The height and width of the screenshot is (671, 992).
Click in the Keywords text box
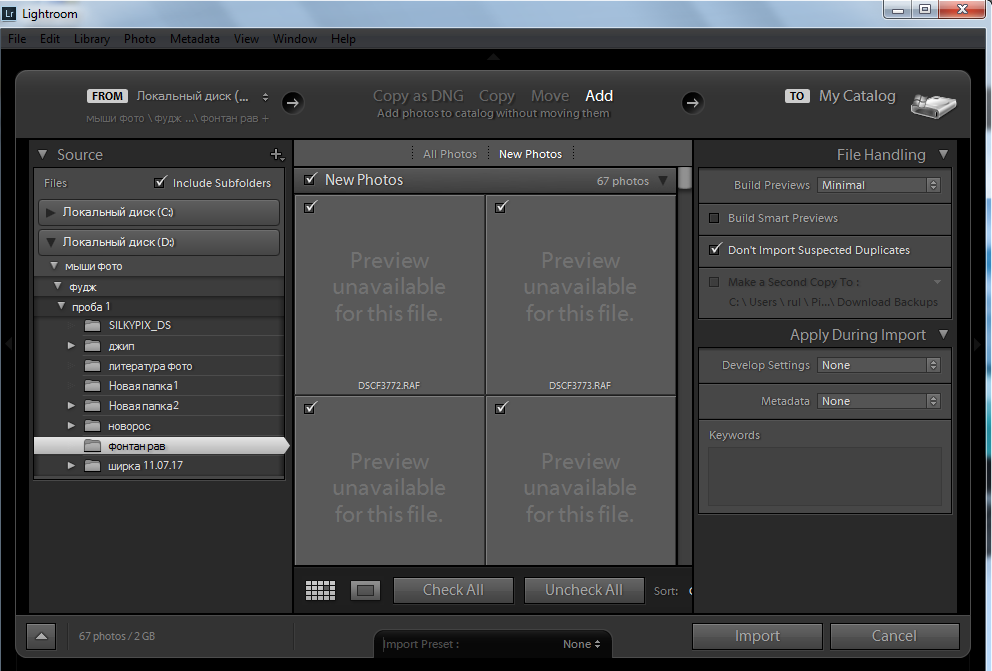(824, 477)
